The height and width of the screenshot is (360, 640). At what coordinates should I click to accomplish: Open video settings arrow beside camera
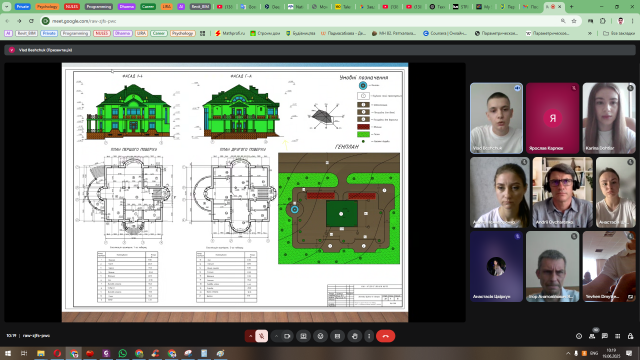pos(276,336)
